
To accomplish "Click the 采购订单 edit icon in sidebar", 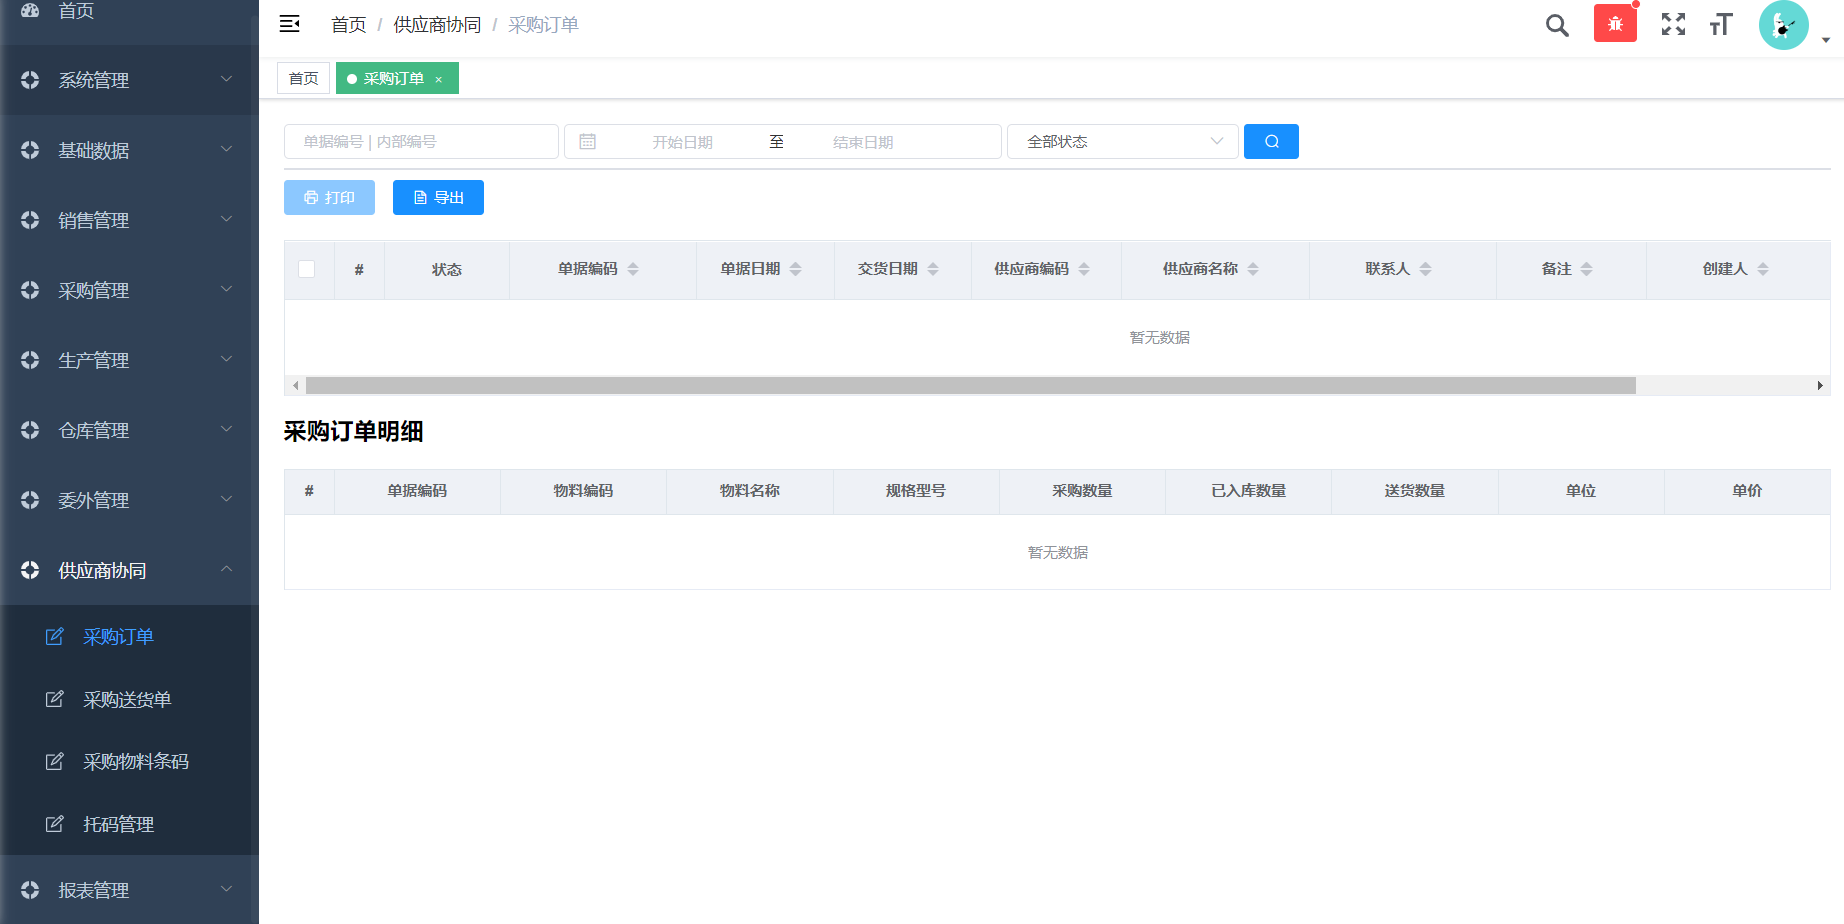I will (55, 636).
